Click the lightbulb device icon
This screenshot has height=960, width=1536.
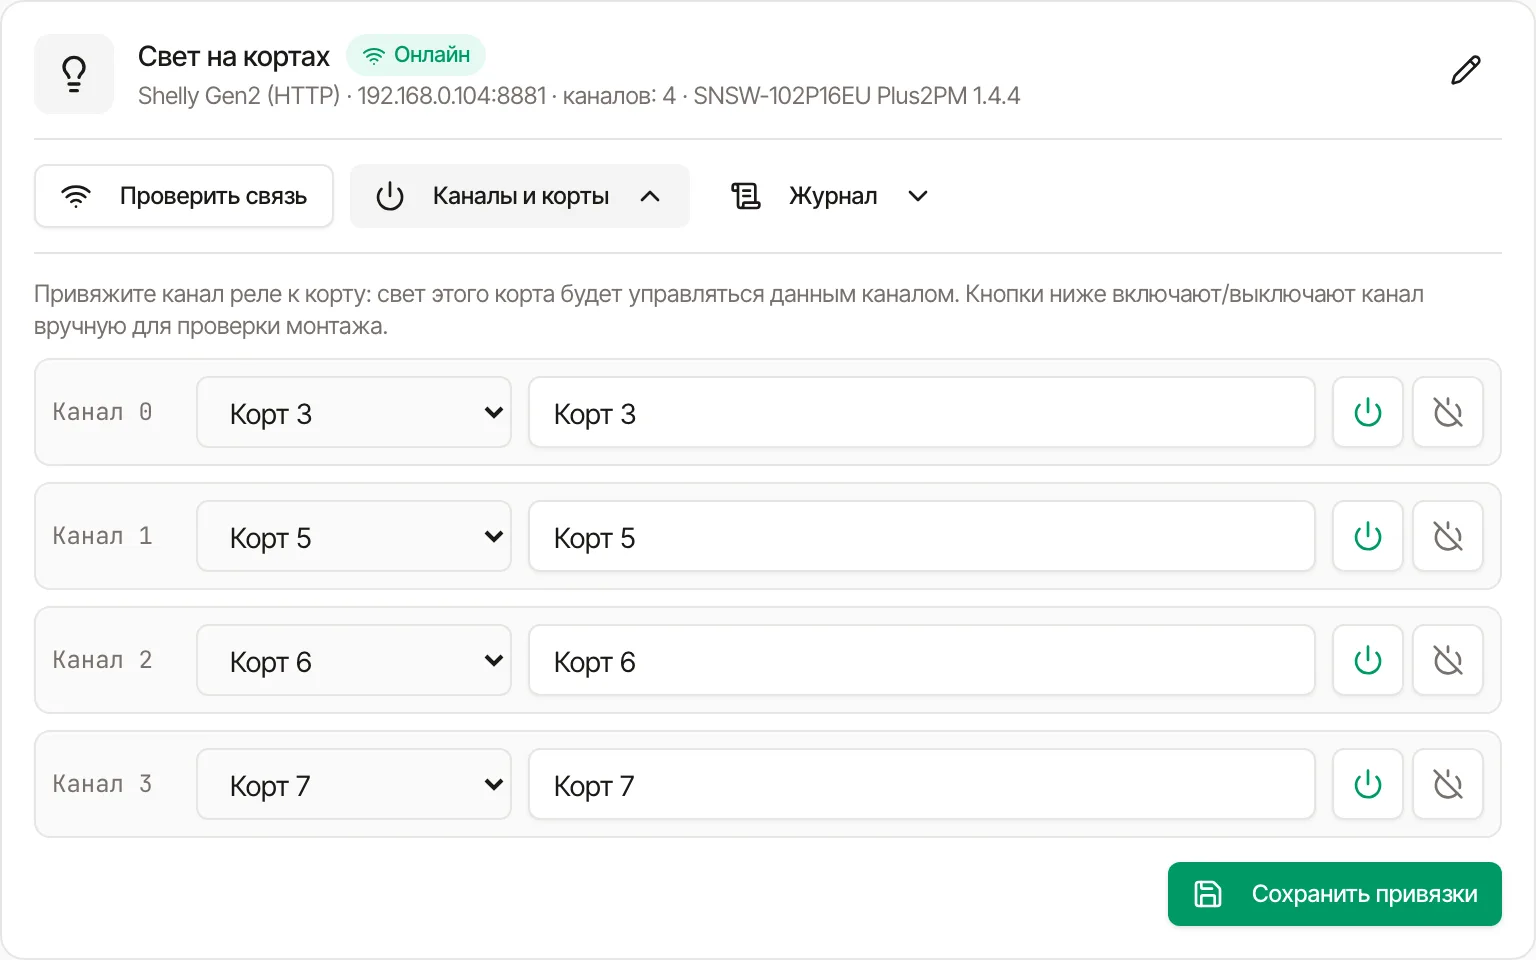pyautogui.click(x=74, y=74)
